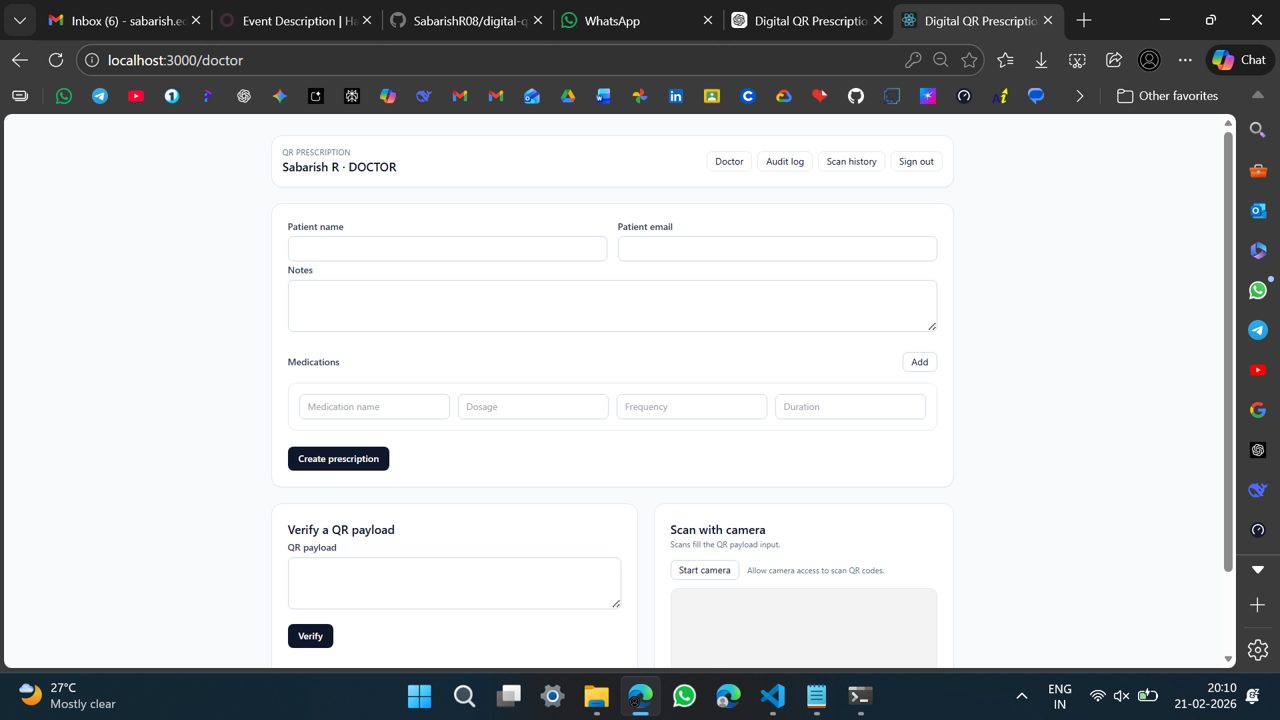Viewport: 1280px width, 720px height.
Task: Open the Audit log page
Action: 785,161
